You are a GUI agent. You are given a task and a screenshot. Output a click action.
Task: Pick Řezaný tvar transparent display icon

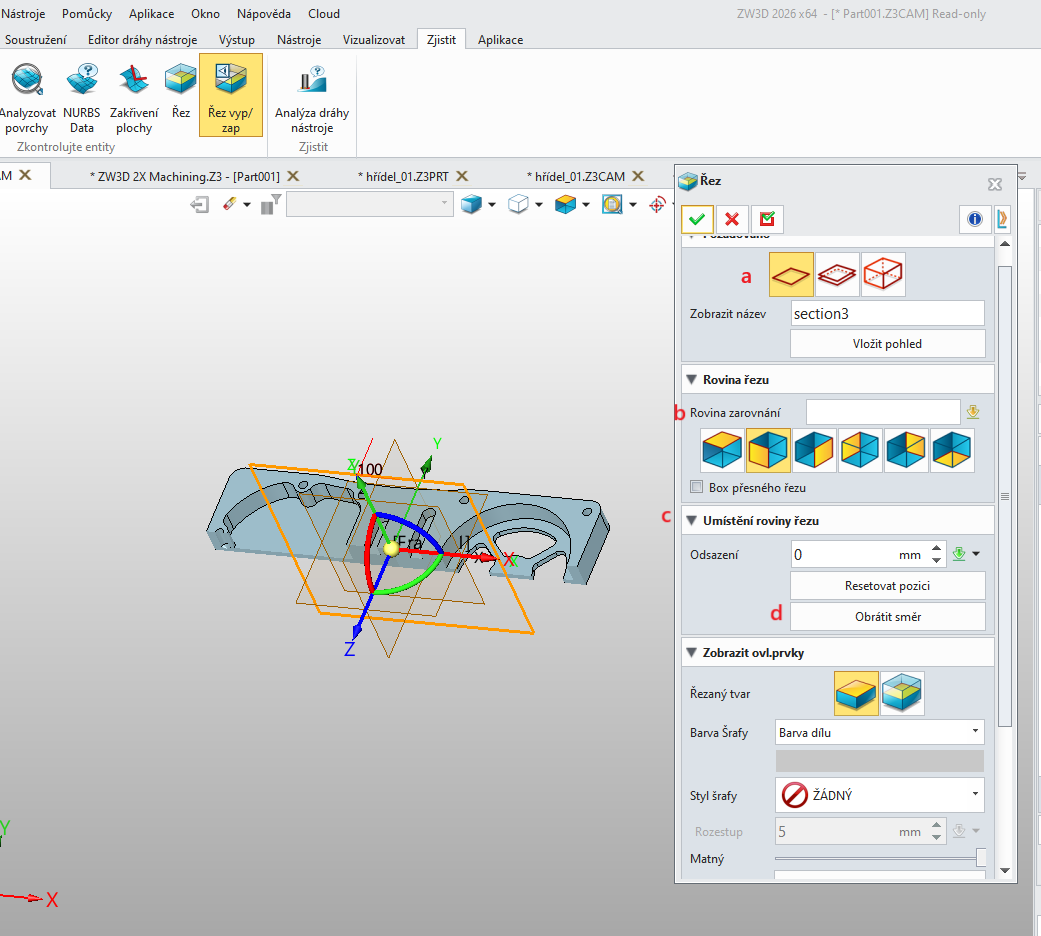pos(902,693)
